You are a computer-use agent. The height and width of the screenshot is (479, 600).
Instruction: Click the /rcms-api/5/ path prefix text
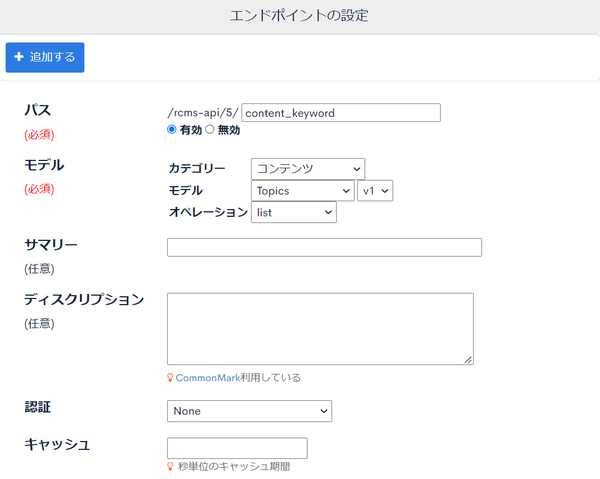click(x=203, y=113)
